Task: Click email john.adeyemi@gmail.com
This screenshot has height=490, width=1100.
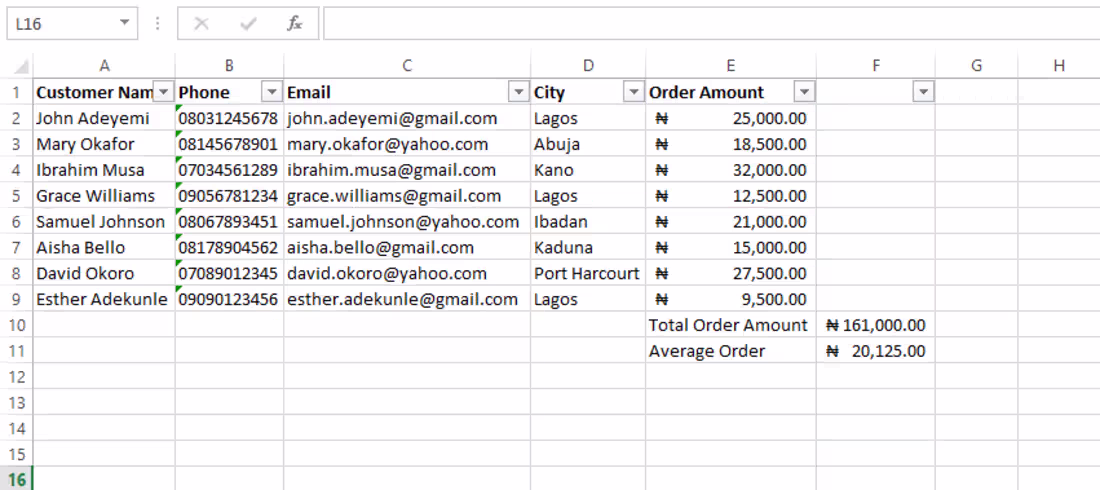Action: (407, 118)
